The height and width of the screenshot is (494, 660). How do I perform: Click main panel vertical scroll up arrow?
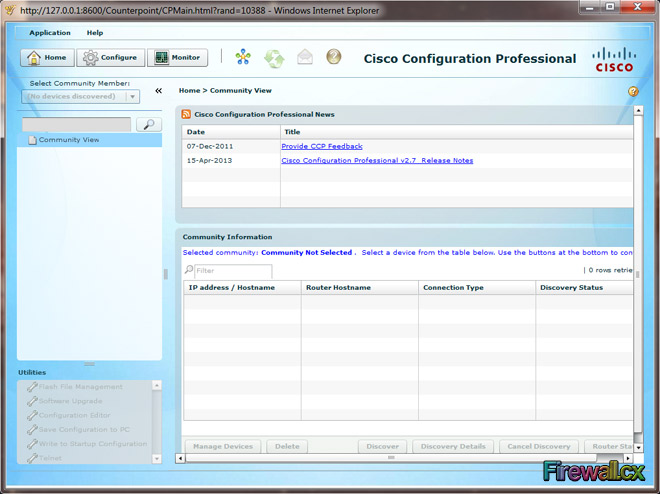[x=638, y=110]
